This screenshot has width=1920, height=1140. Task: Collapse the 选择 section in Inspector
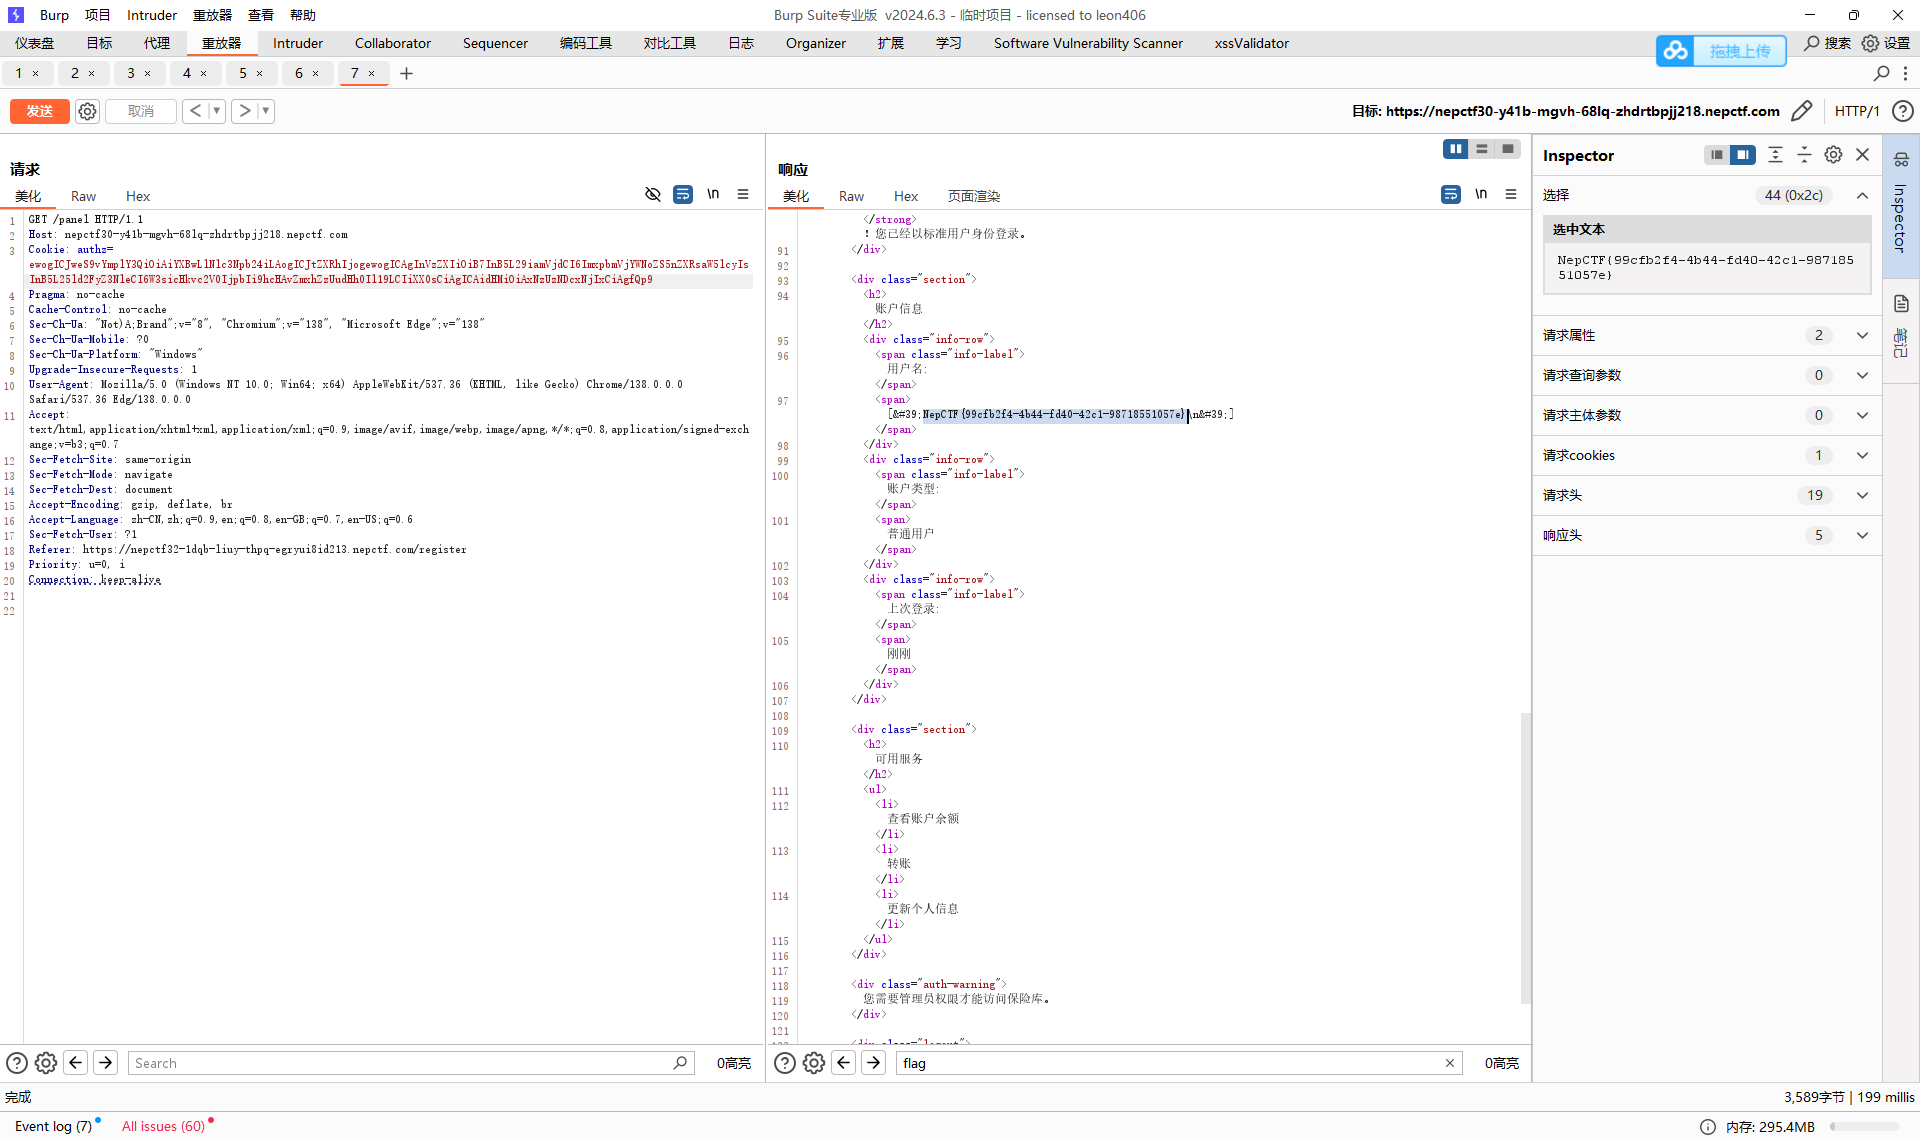click(1863, 195)
